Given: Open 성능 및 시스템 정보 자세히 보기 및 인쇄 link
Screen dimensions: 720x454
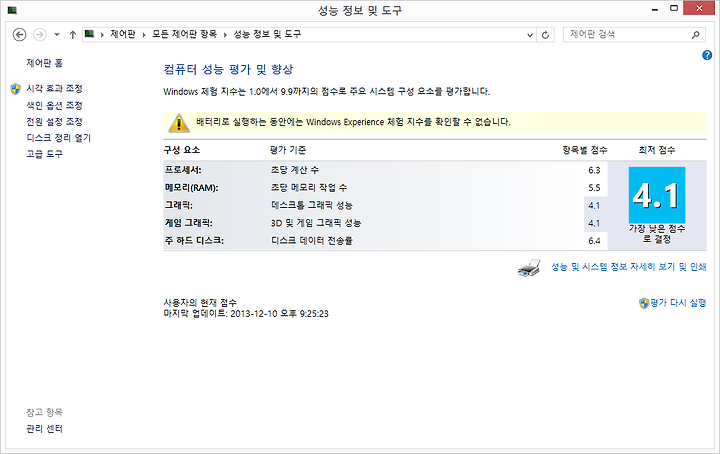Looking at the screenshot, I should (629, 267).
